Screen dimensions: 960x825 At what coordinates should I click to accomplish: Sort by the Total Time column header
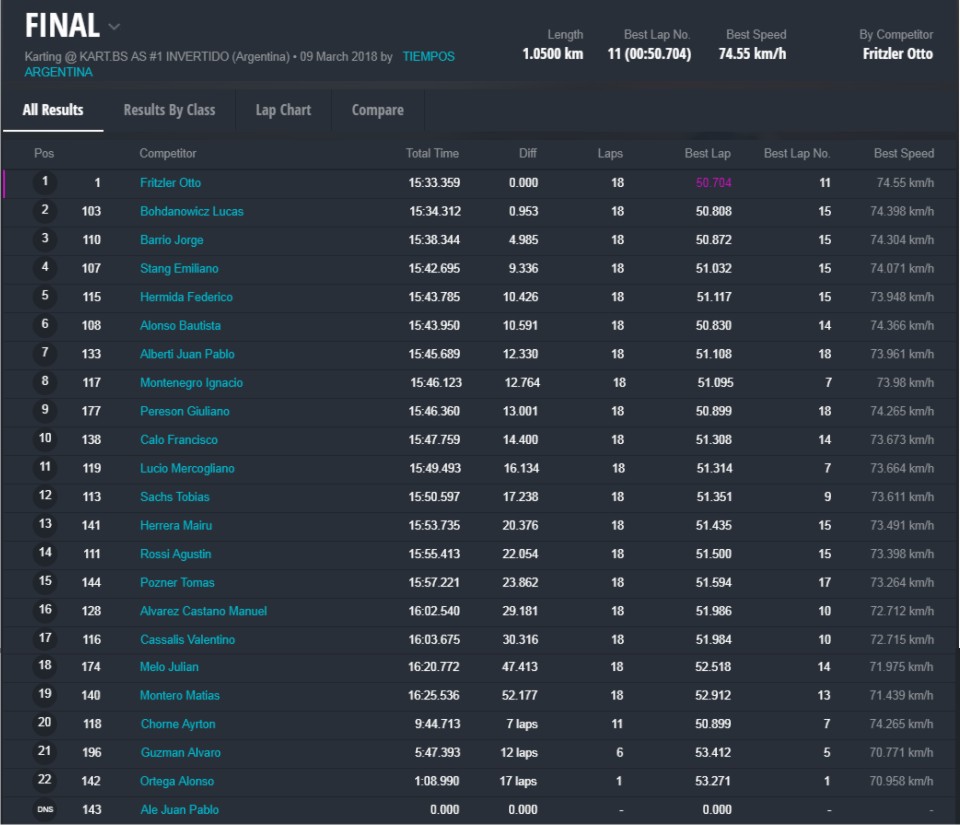click(432, 153)
